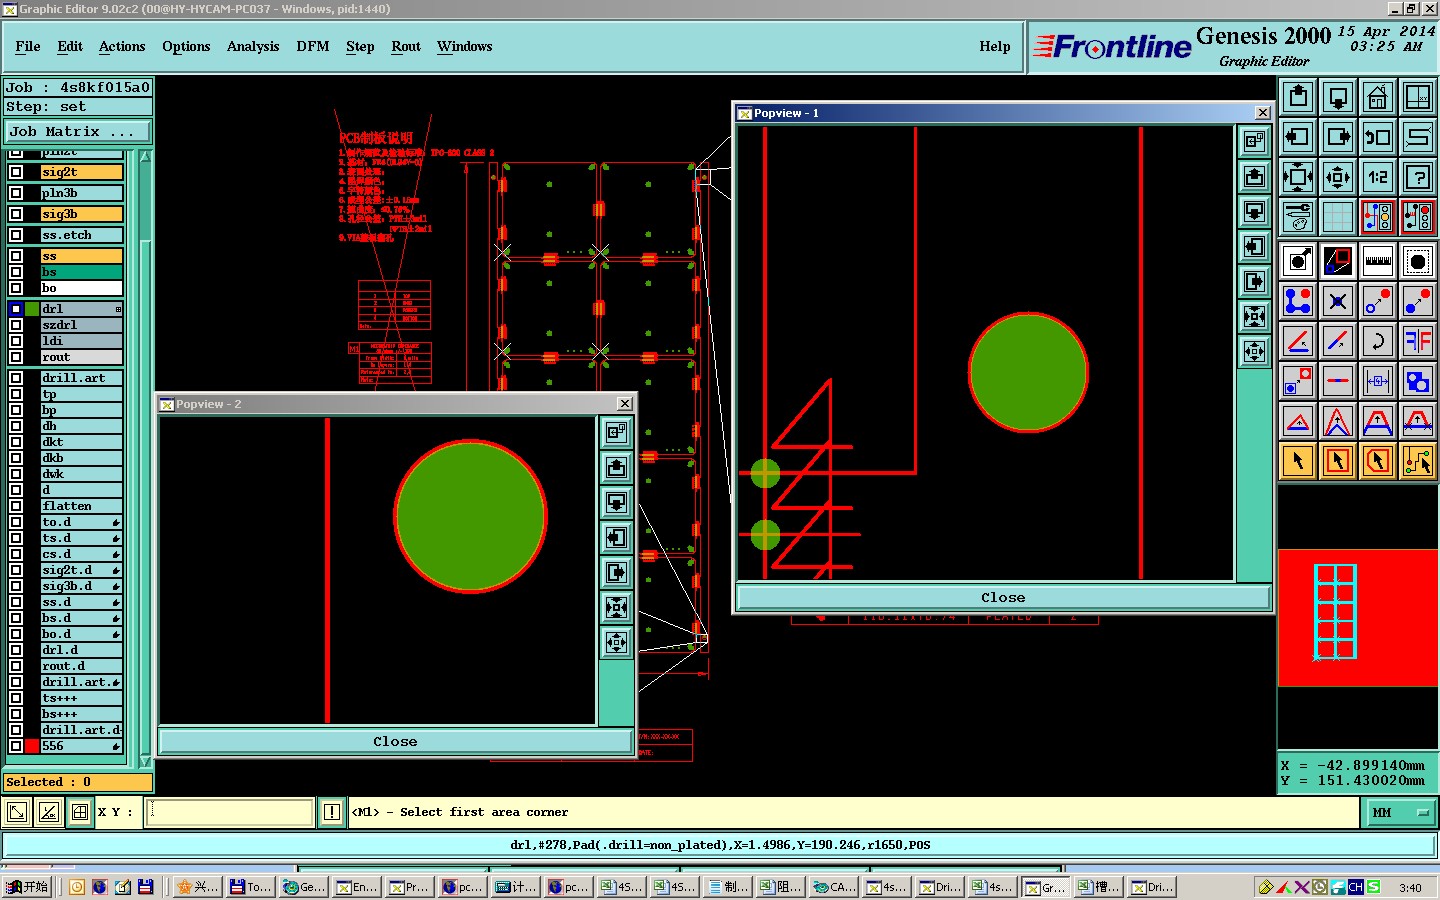The height and width of the screenshot is (900, 1440).
Task: Click the ruler measure tool icon
Action: [x=1378, y=261]
